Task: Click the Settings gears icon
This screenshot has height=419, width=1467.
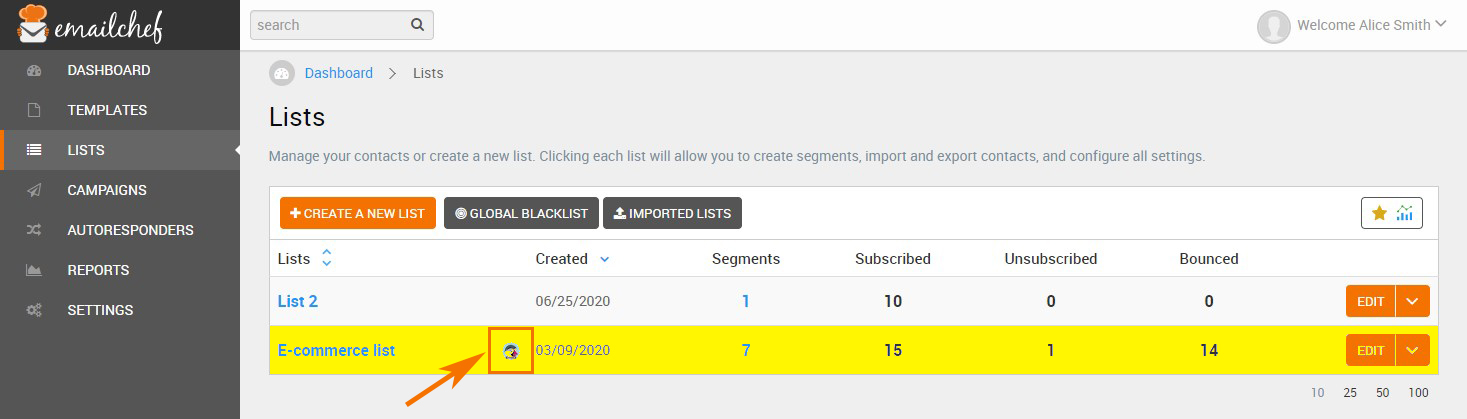Action: pyautogui.click(x=34, y=310)
